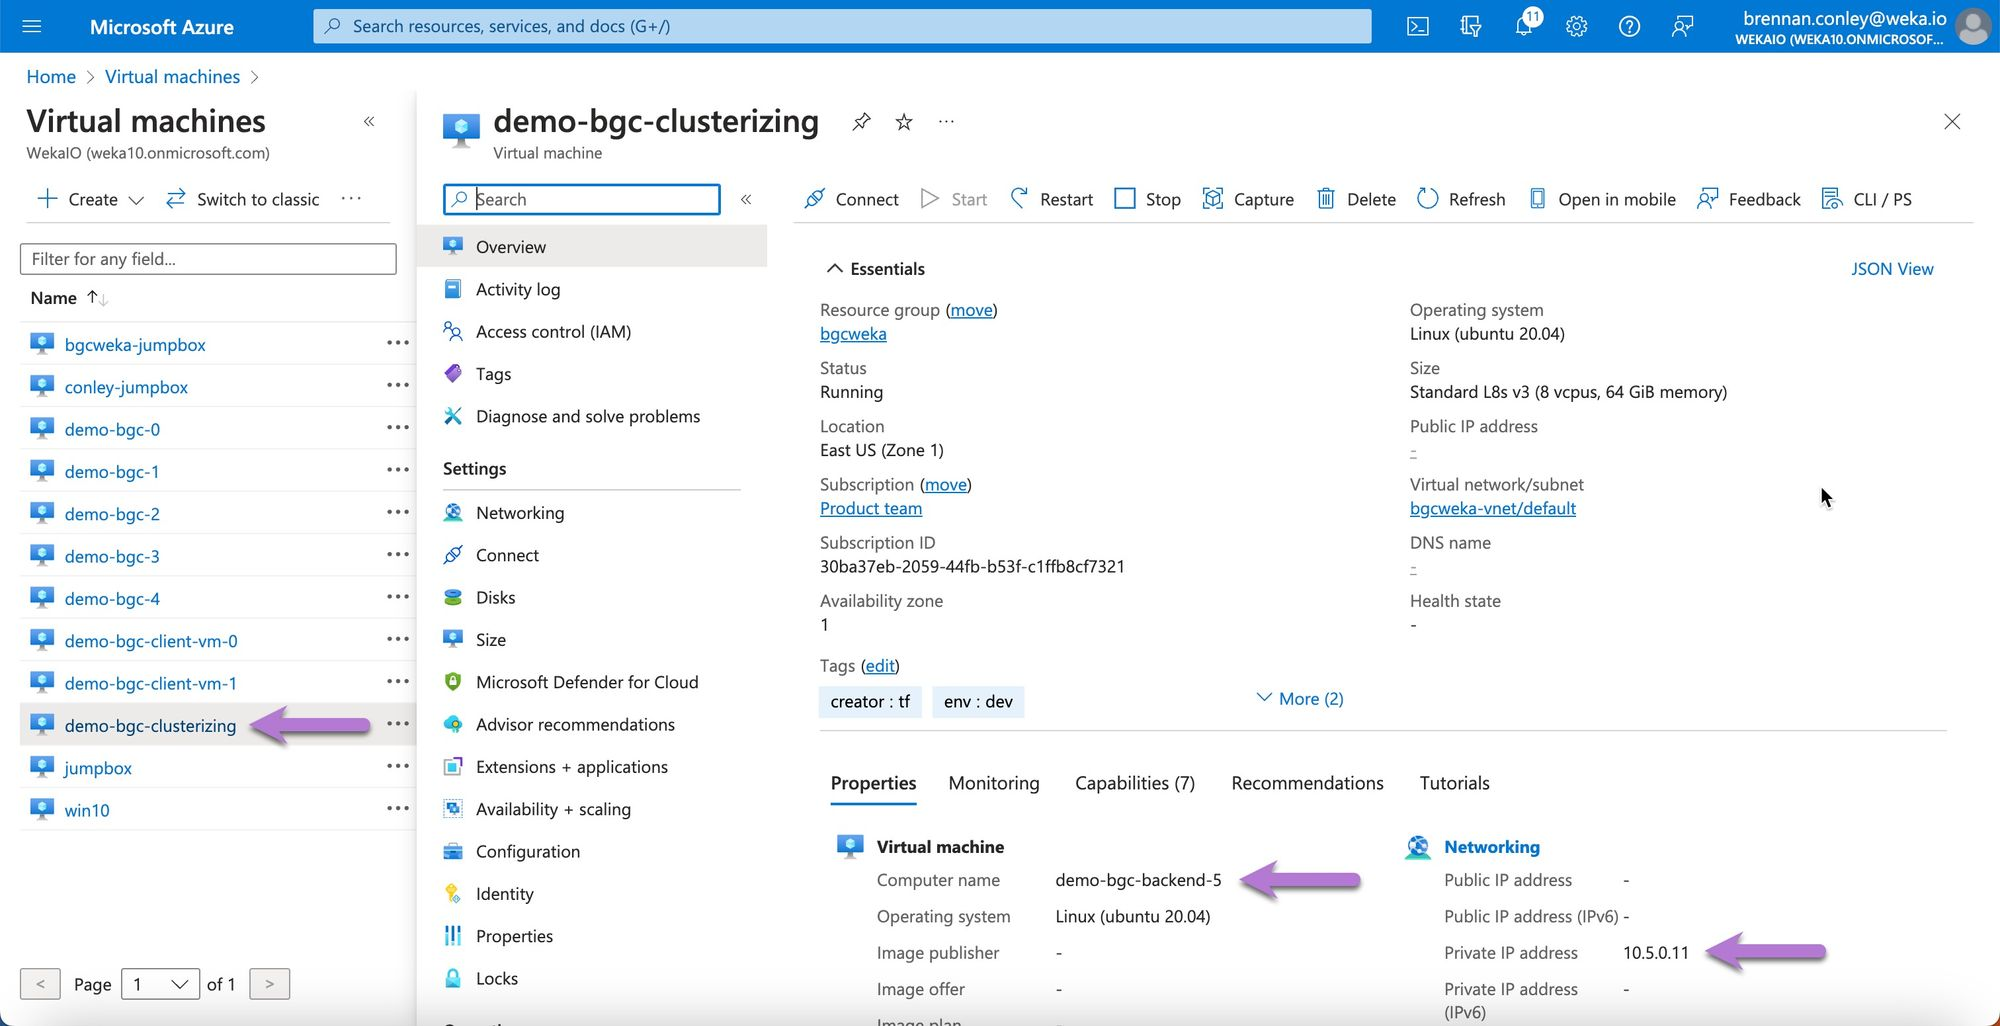Expand the Create dropdown arrow
The image size is (2000, 1026).
pyautogui.click(x=137, y=200)
